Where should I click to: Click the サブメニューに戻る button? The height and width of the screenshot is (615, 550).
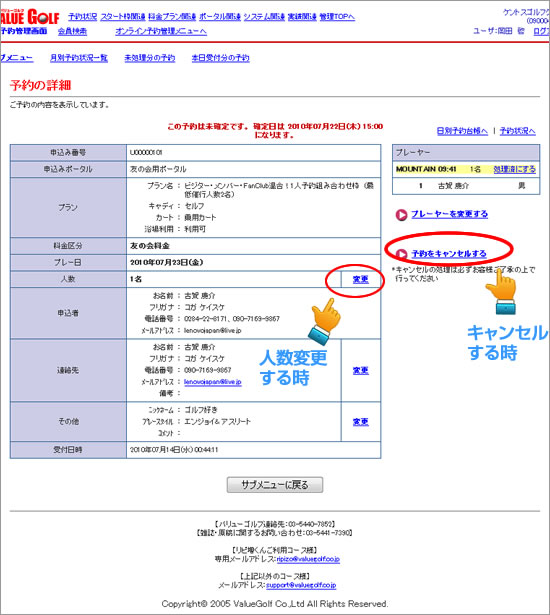click(275, 485)
